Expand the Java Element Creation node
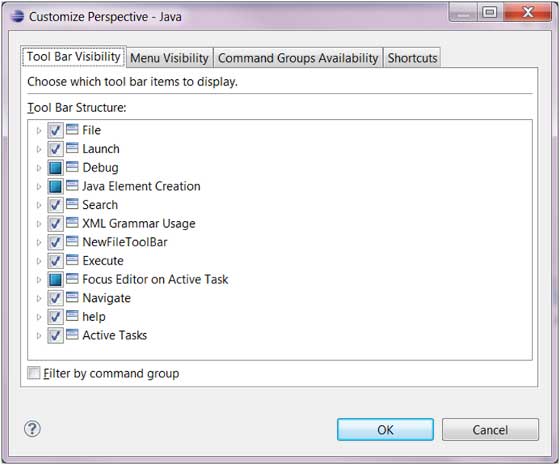This screenshot has height=465, width=560. coord(39,186)
